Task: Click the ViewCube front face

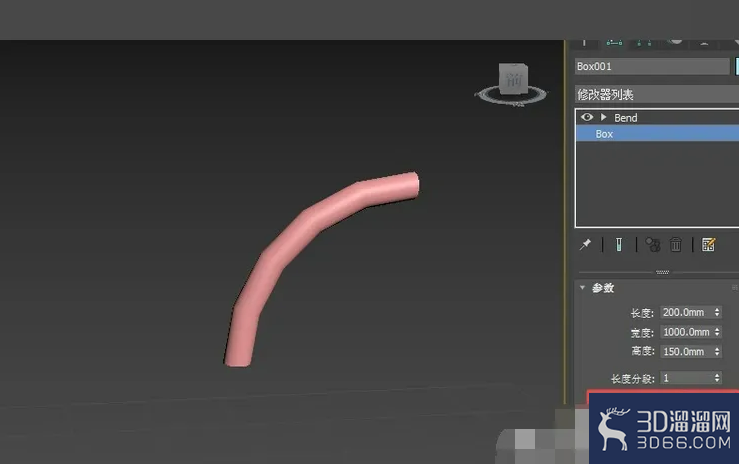Action: 513,79
